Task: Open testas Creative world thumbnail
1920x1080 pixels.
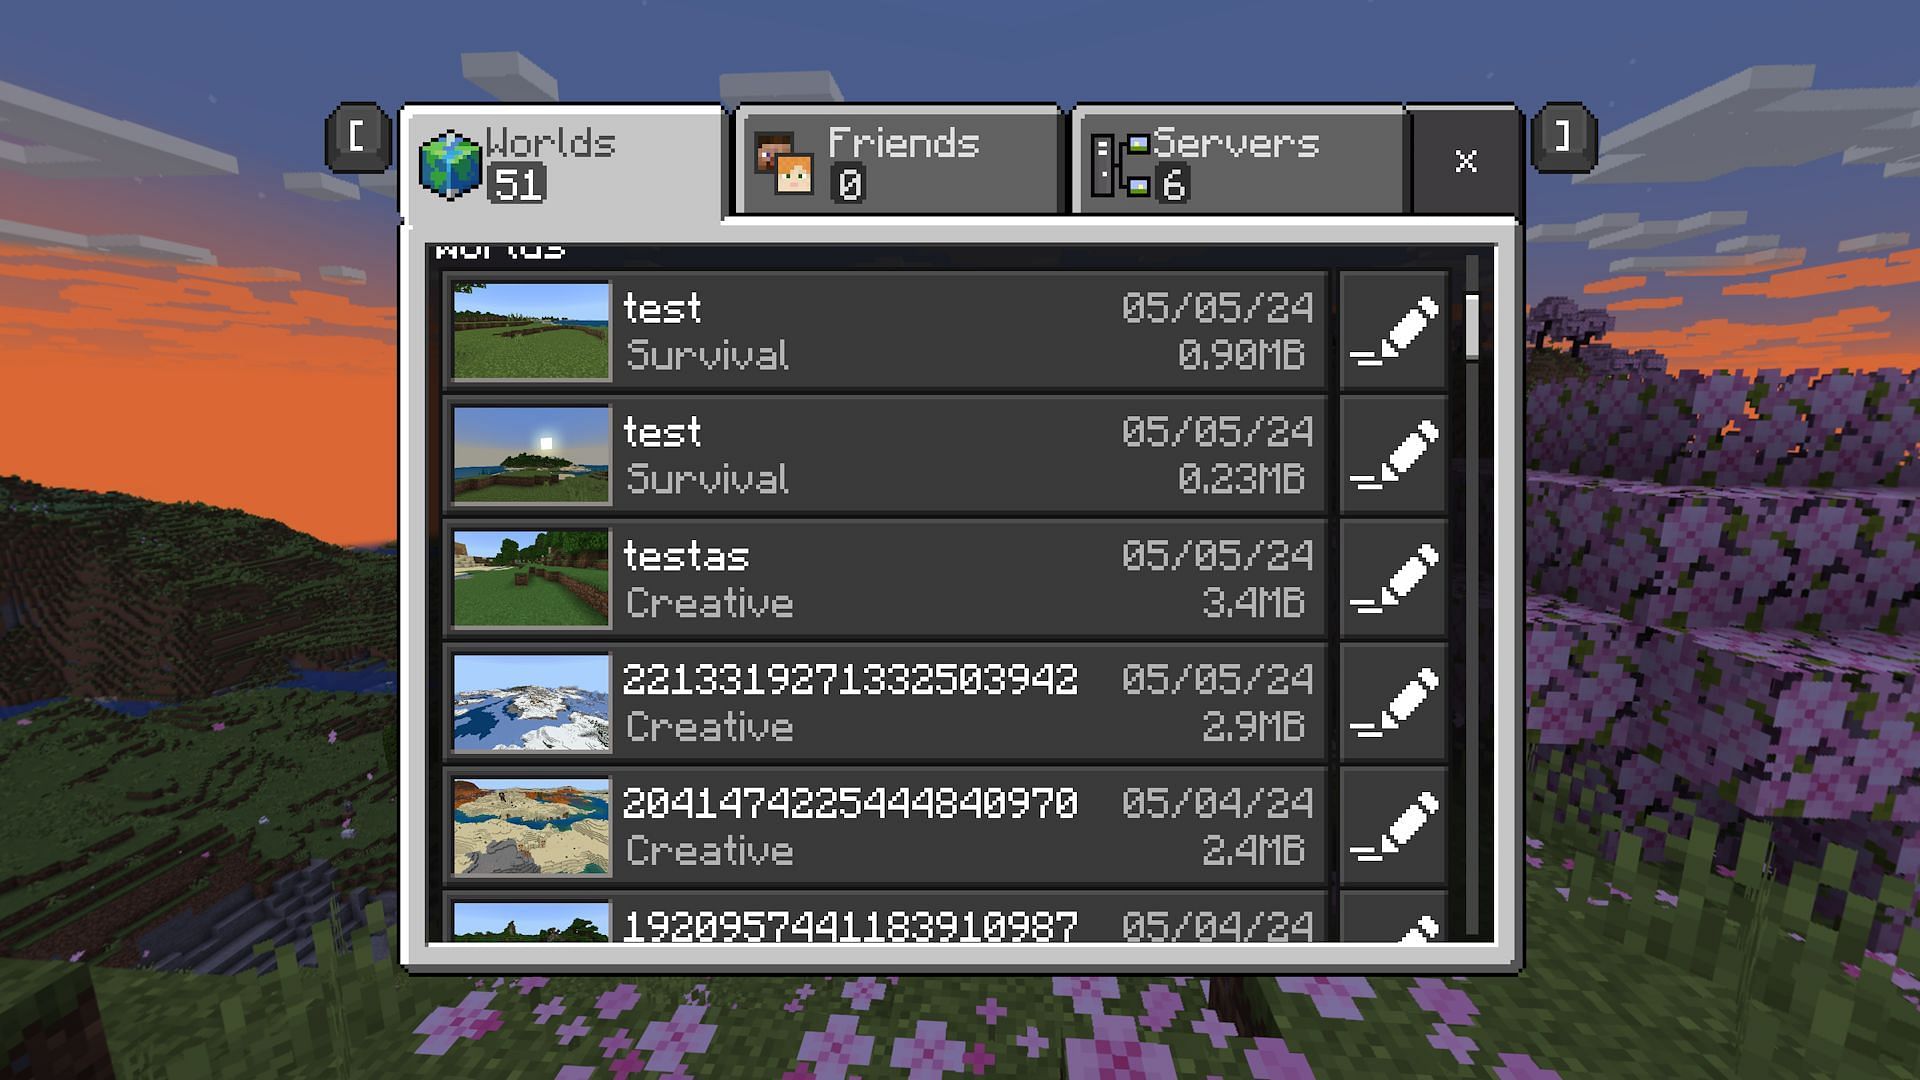Action: click(x=527, y=580)
